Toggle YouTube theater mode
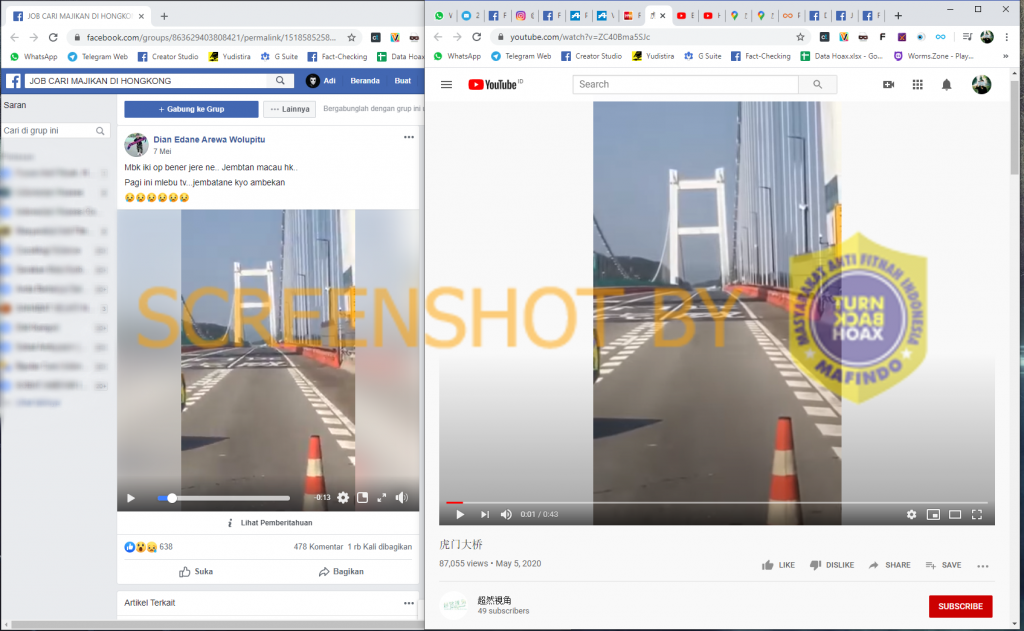This screenshot has height=631, width=1024. pos(955,514)
